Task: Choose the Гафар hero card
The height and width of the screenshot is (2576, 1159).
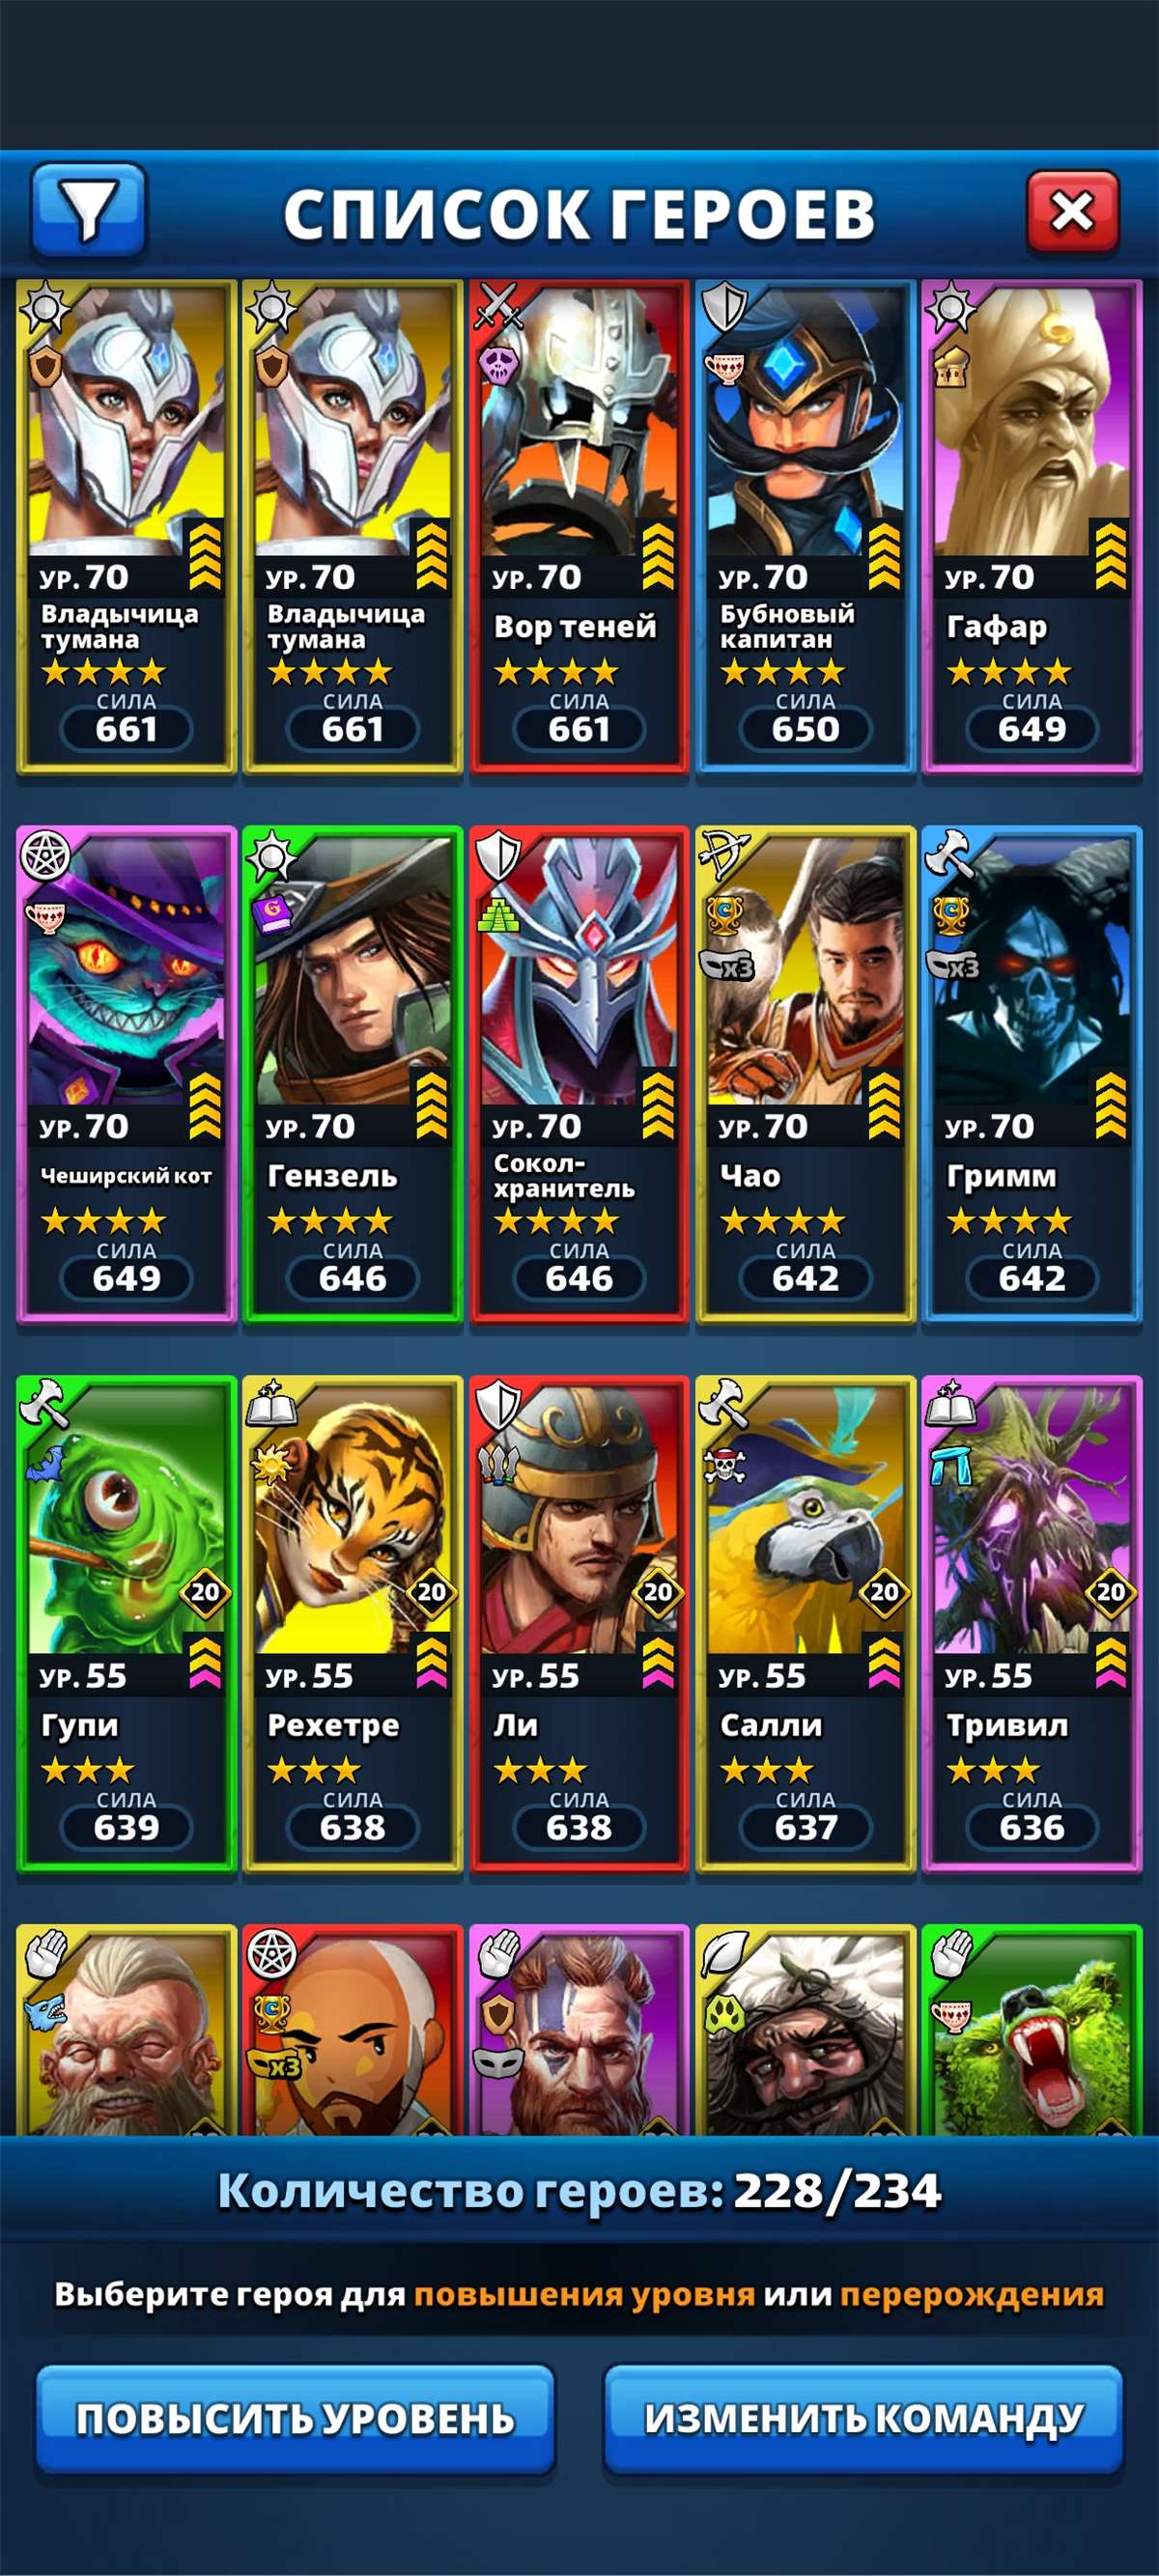Action: click(x=1031, y=526)
